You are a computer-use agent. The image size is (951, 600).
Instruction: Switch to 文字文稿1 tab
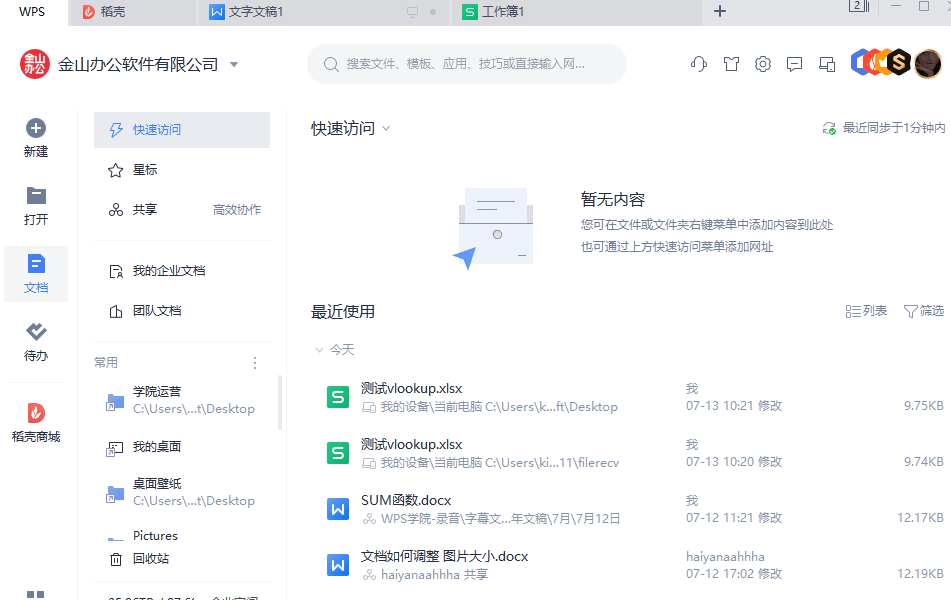(x=324, y=12)
